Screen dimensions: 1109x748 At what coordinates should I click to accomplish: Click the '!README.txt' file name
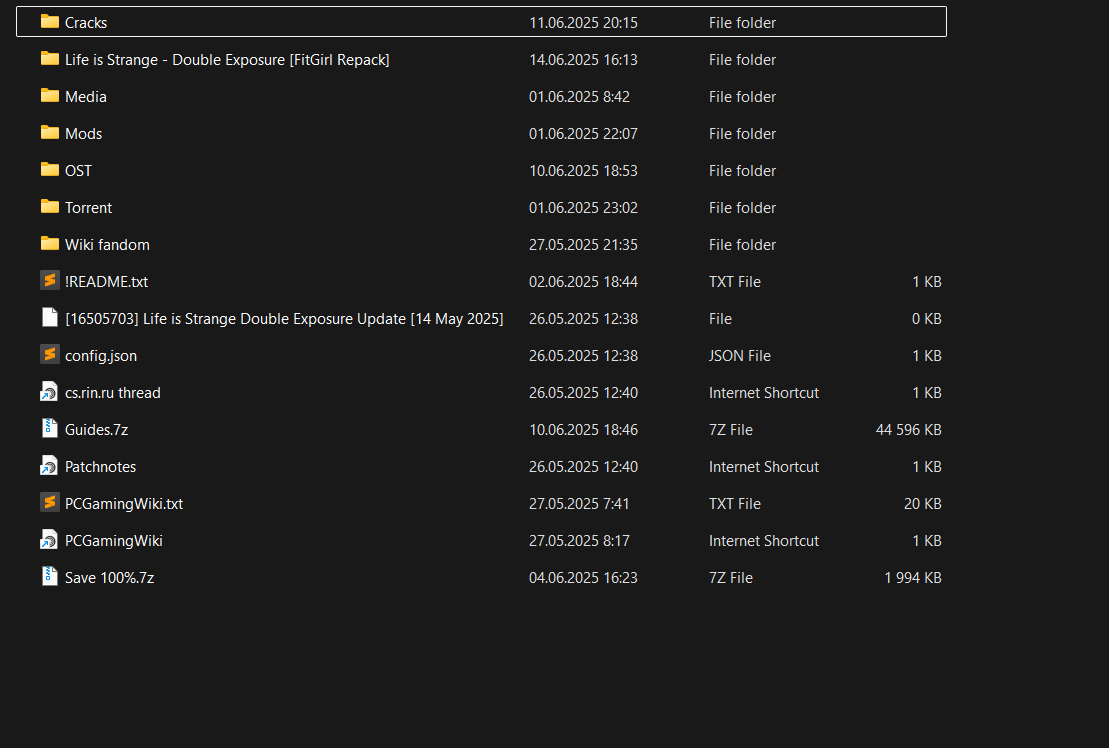click(x=106, y=281)
